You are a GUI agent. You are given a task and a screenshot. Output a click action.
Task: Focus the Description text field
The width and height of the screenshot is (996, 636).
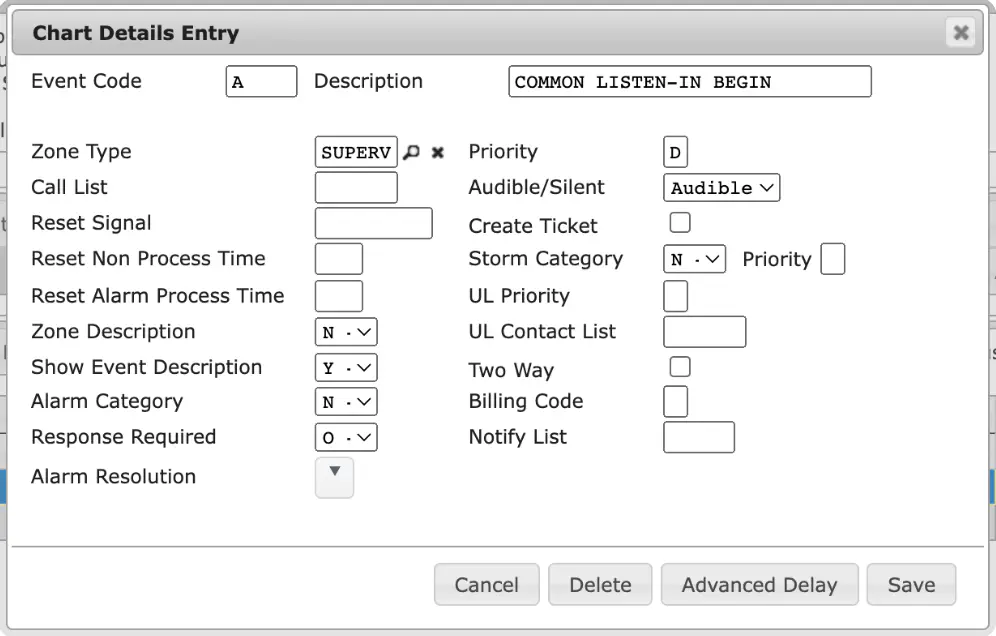coord(690,81)
